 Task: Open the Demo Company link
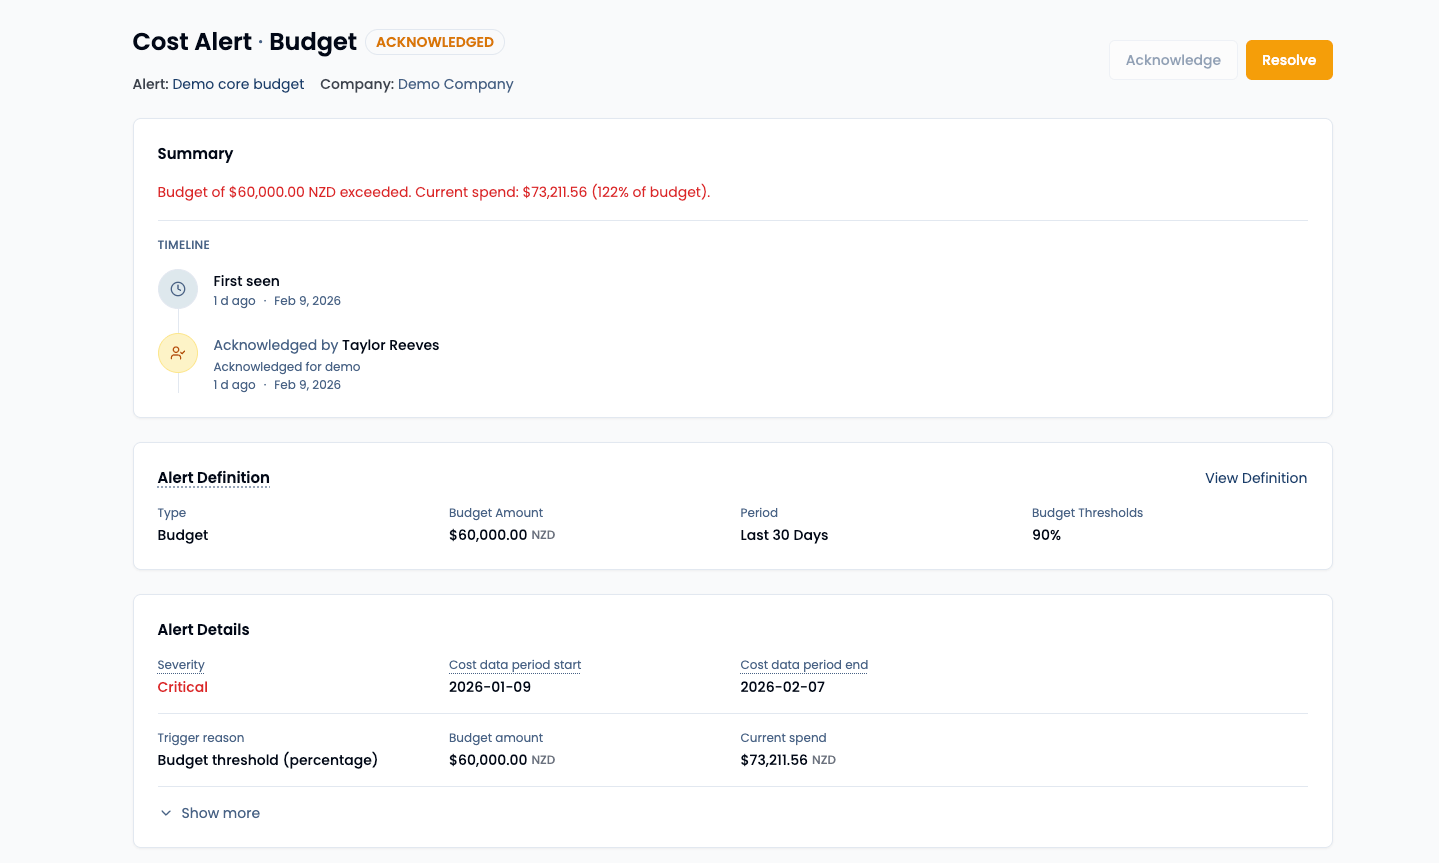(455, 84)
